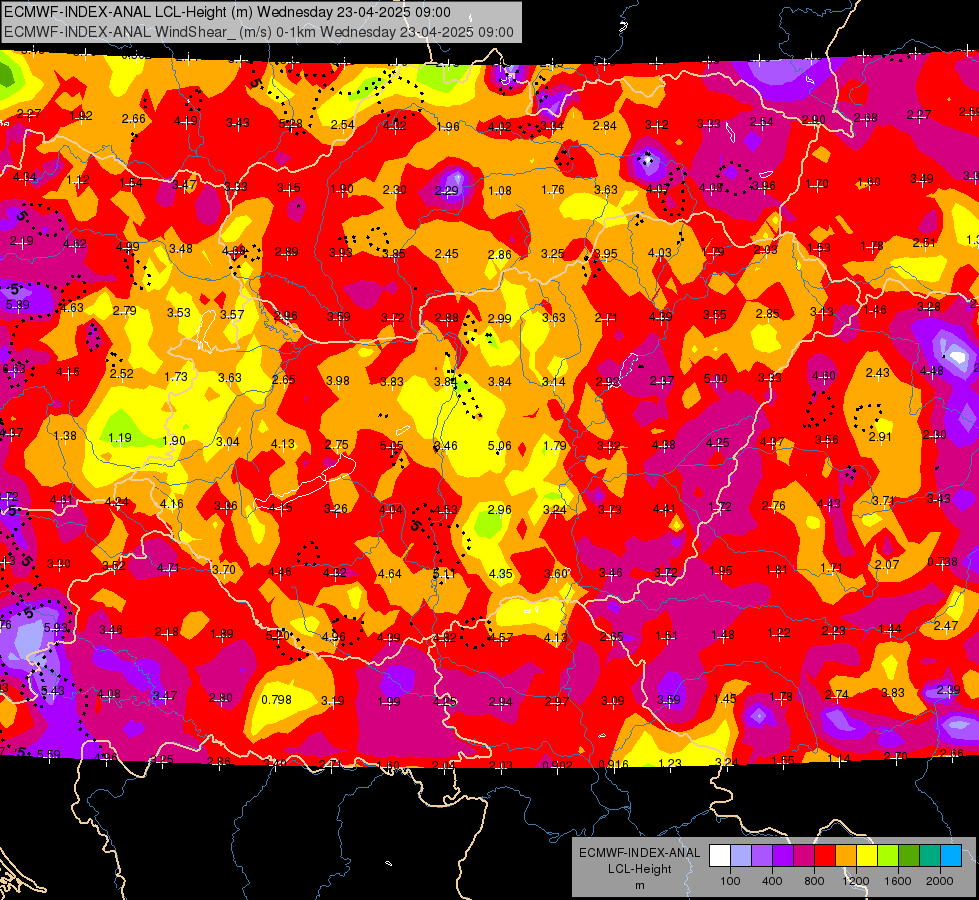
Task: Click the legend's ECMWF-INDEX-ANAL label
Action: click(x=639, y=853)
